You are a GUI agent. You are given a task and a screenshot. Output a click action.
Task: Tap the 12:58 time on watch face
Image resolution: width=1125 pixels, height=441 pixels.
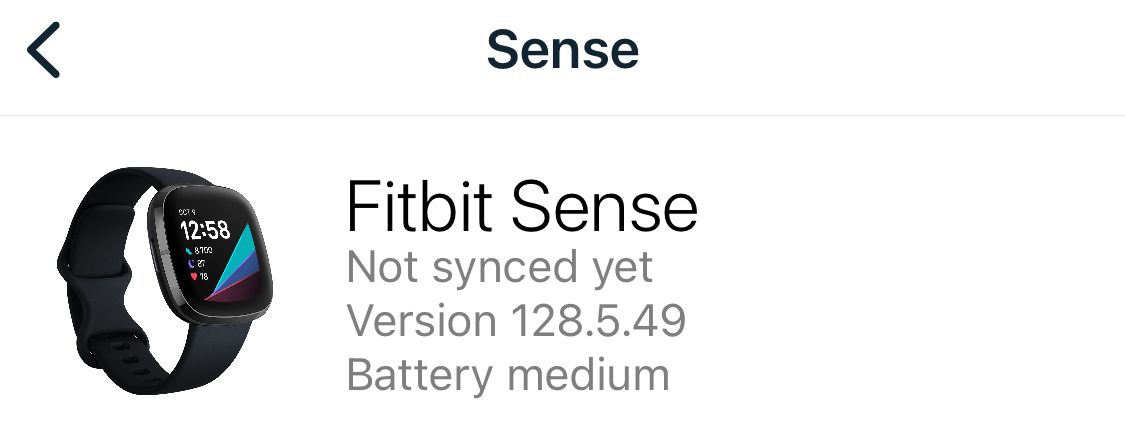click(205, 229)
